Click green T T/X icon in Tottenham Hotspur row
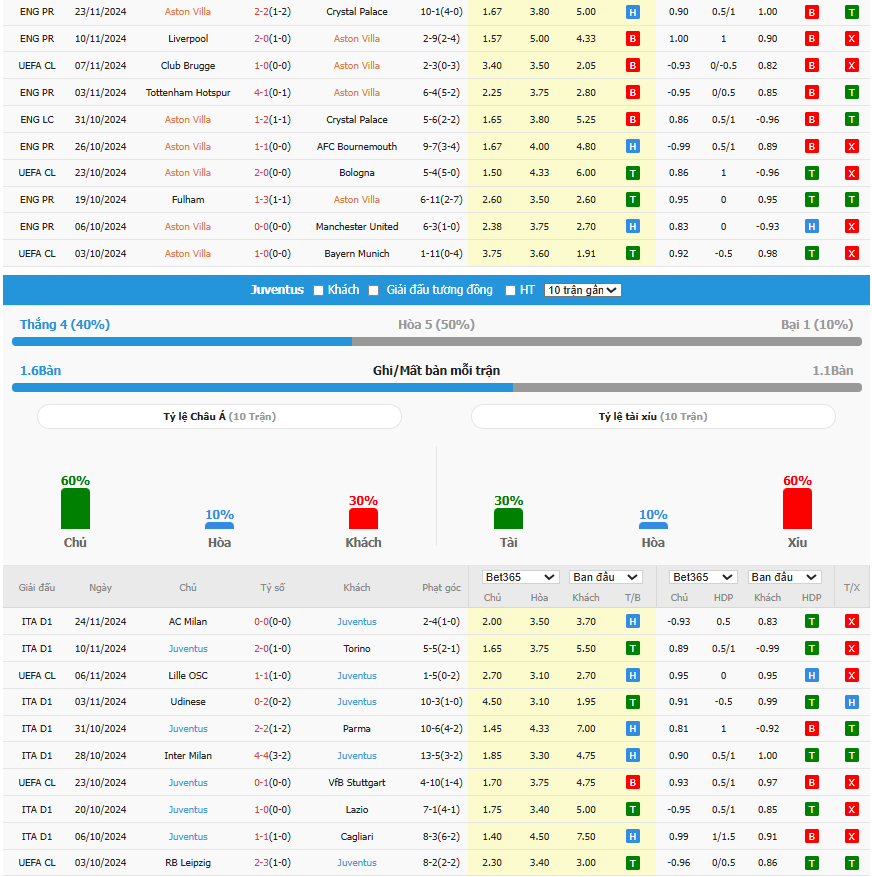 coord(851,92)
